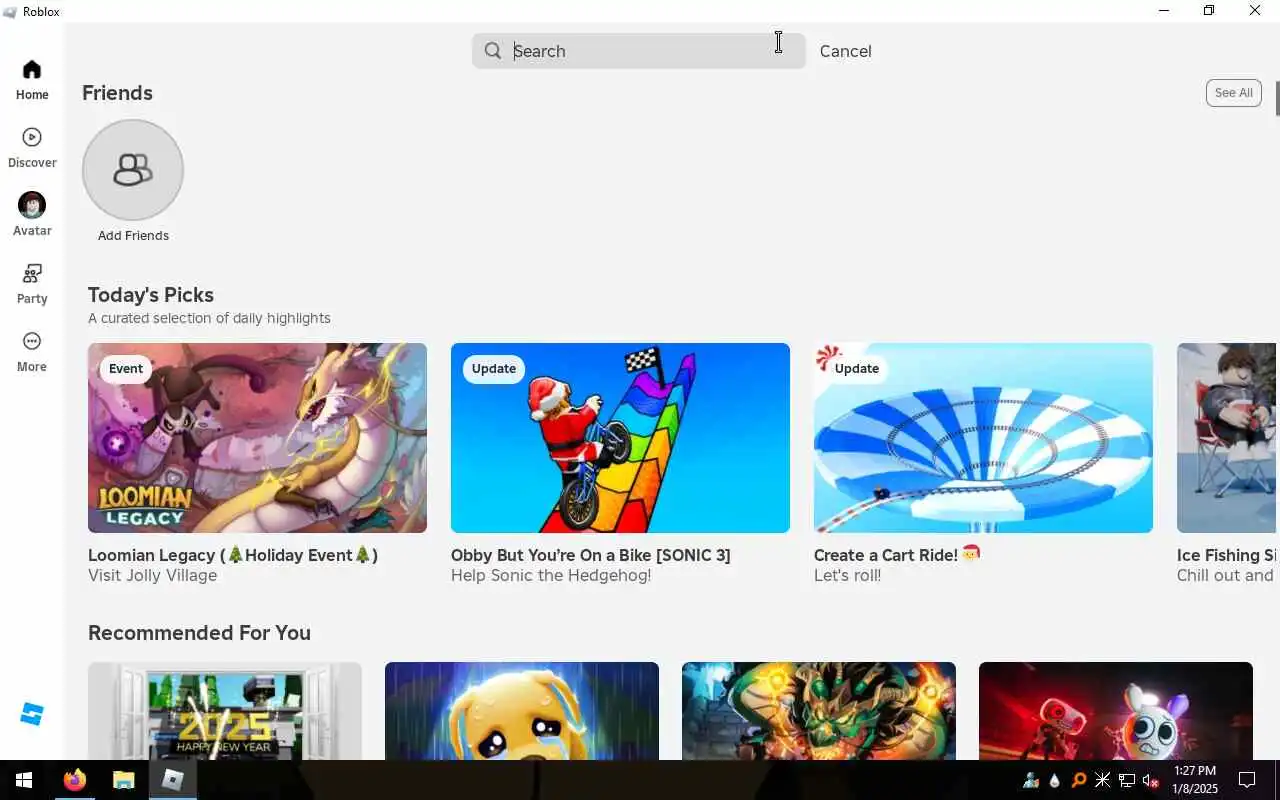Open the crying yellow dog recommended game
This screenshot has width=1280, height=800.
click(x=522, y=711)
